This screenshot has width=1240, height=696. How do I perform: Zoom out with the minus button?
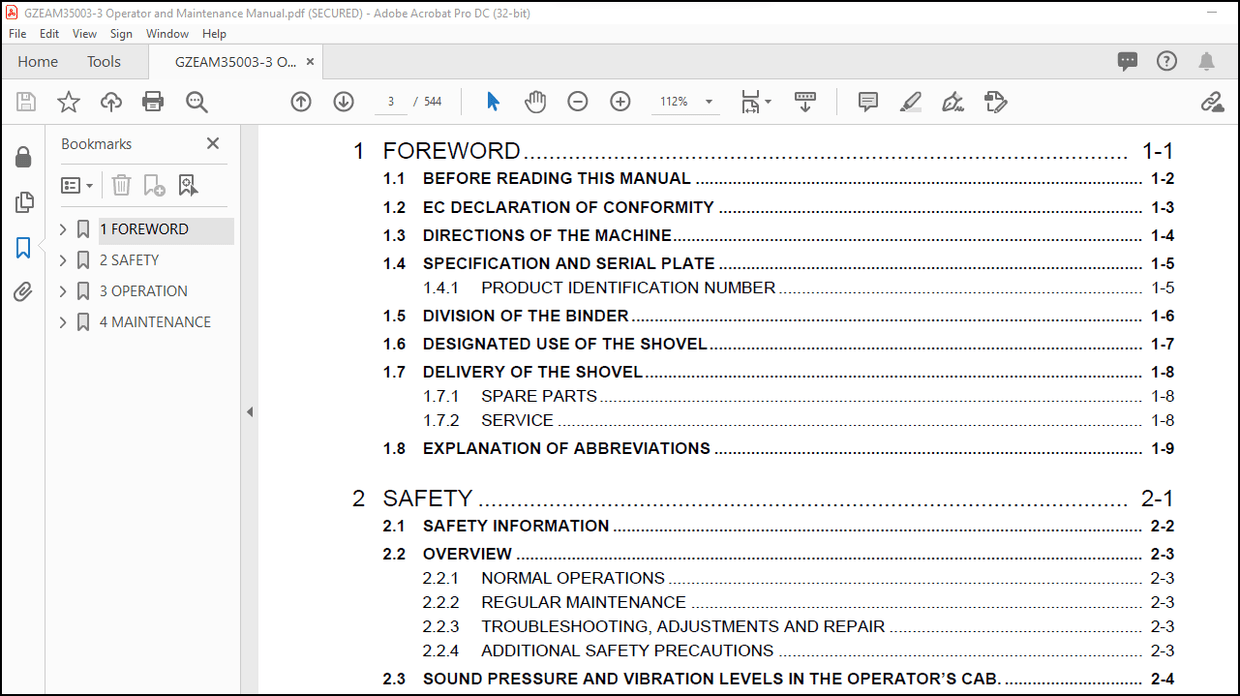578,101
